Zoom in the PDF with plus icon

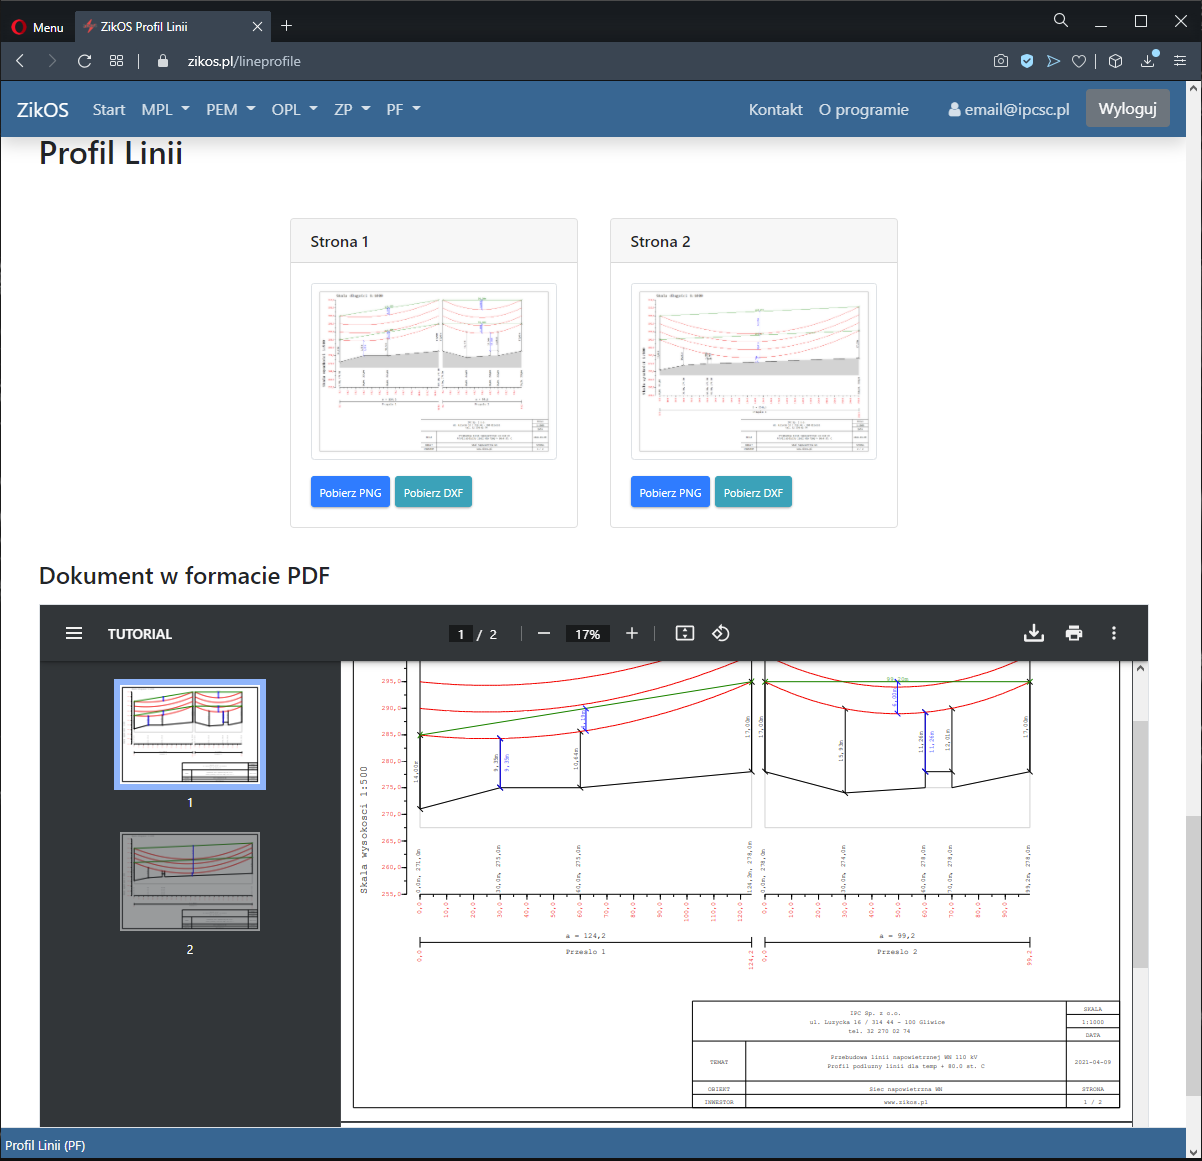[x=632, y=633]
